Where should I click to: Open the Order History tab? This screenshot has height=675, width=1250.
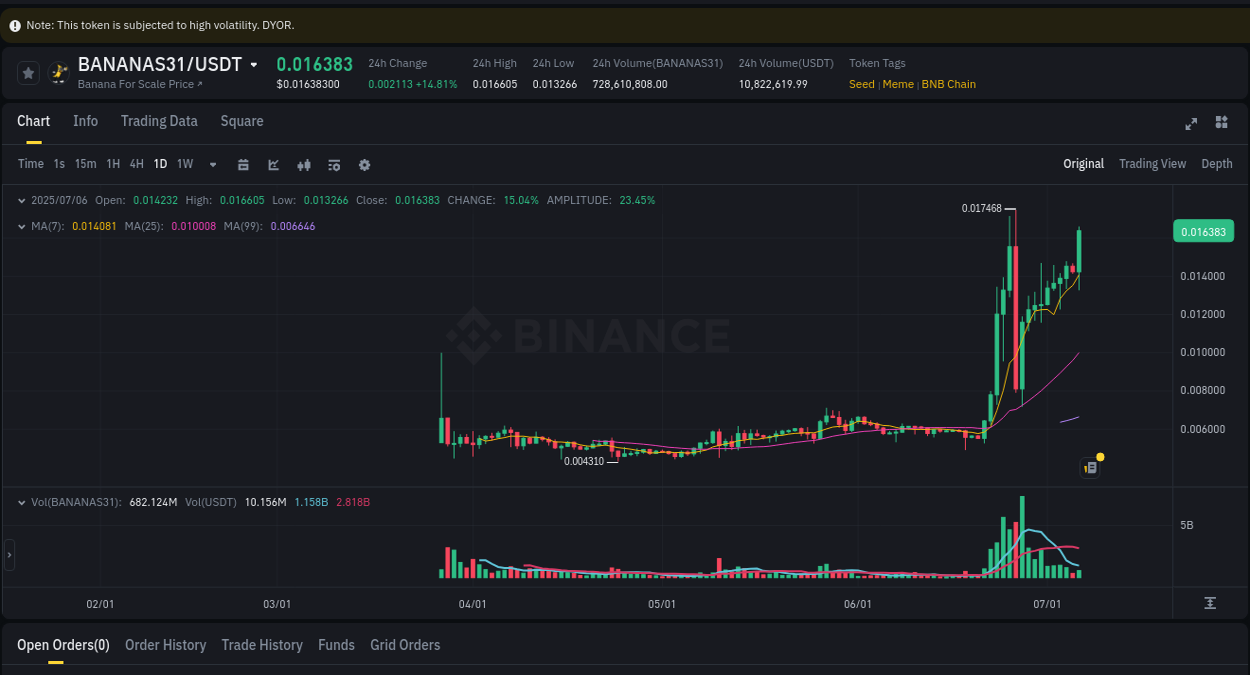tap(165, 645)
